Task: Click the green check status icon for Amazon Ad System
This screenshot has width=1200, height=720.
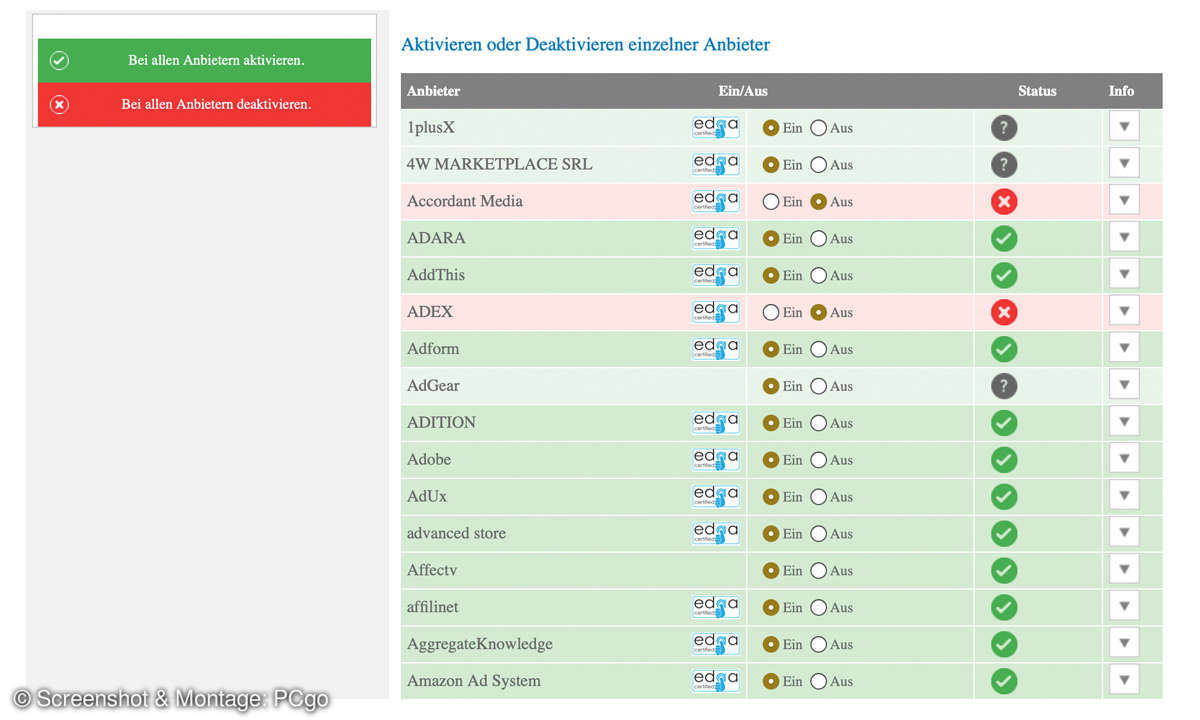Action: pos(1004,682)
